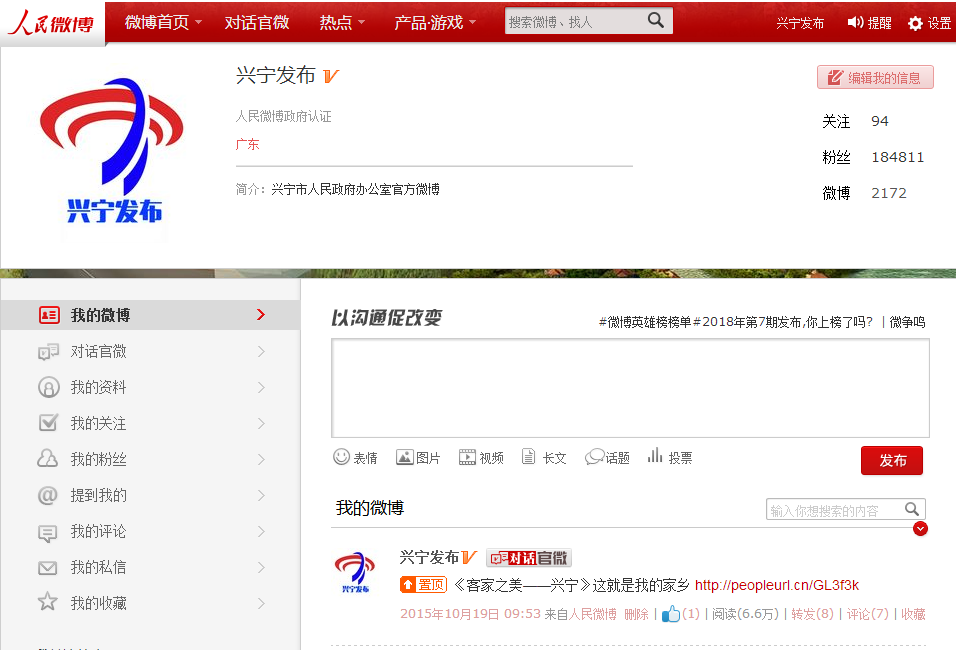Click the 广东 location link

pos(248,145)
